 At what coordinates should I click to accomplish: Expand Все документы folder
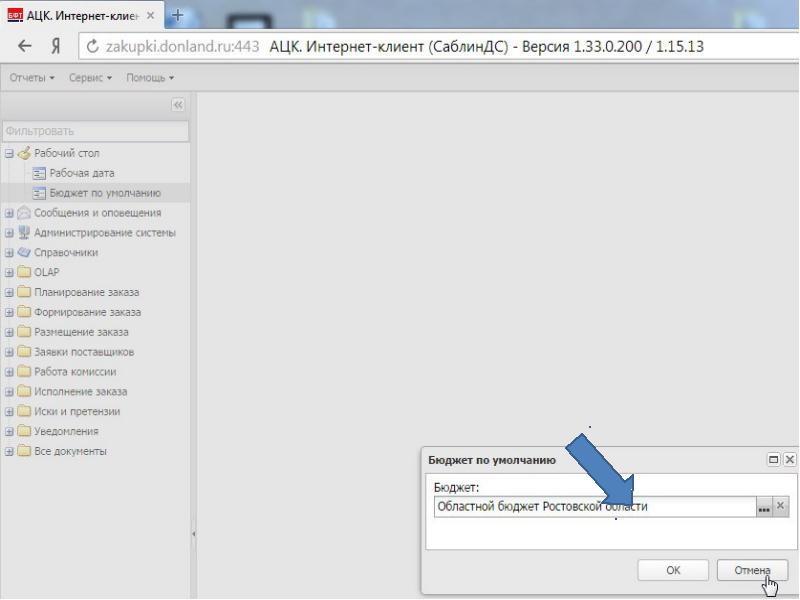coord(9,452)
